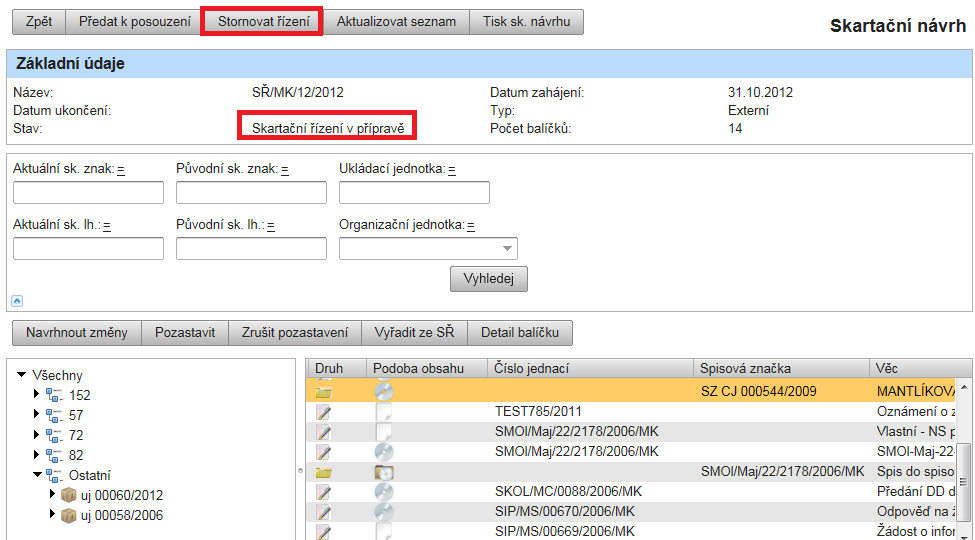Image resolution: width=975 pixels, height=540 pixels.
Task: Select cell 'TEST785/2011'
Action: point(538,412)
